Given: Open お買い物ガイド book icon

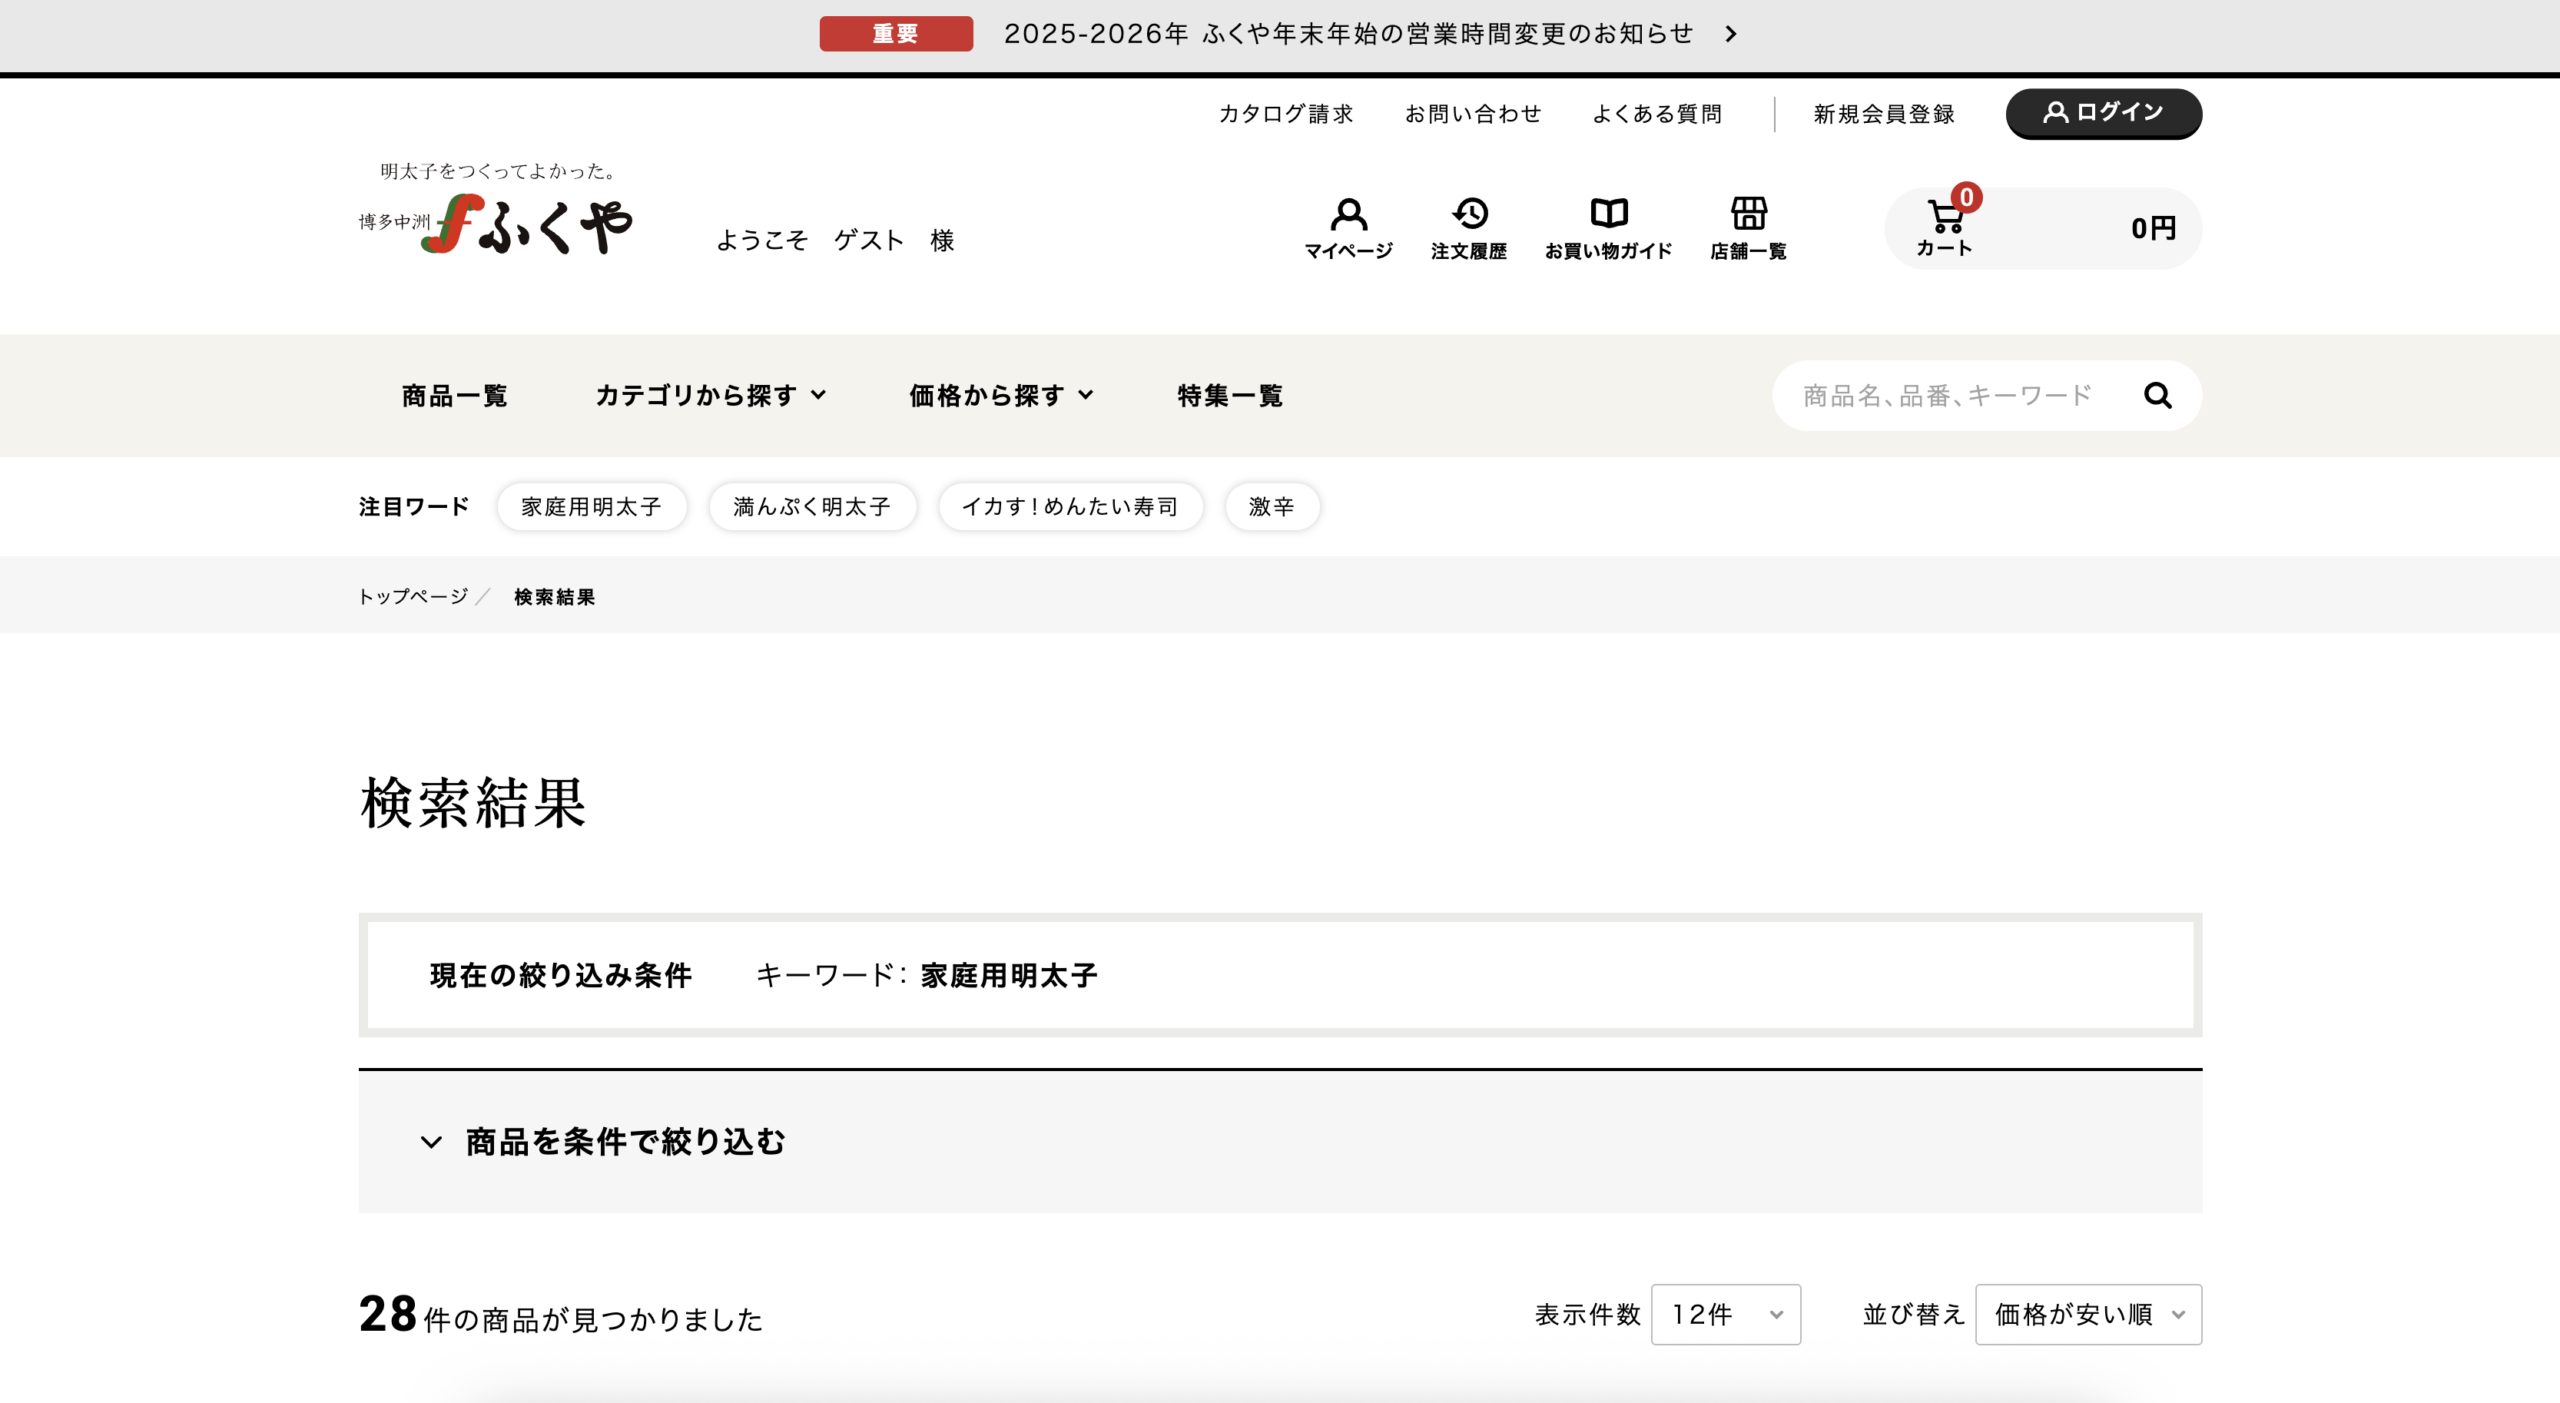Looking at the screenshot, I should [1608, 215].
